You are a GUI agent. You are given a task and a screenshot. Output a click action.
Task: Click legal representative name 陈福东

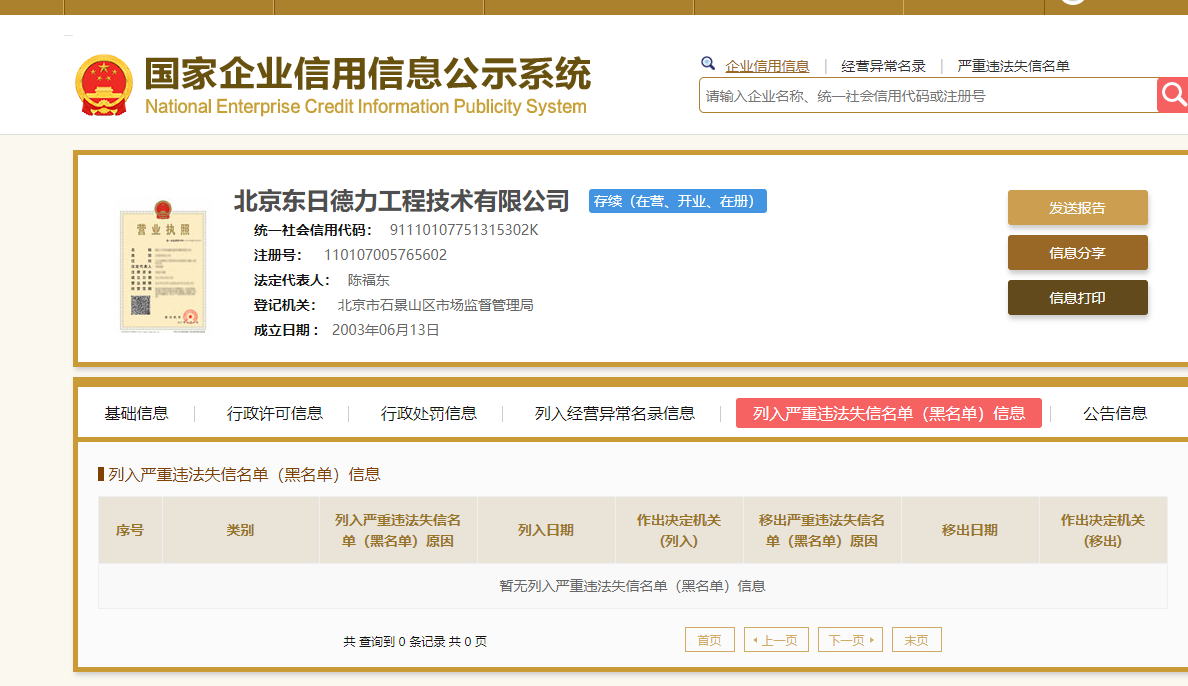[x=368, y=280]
